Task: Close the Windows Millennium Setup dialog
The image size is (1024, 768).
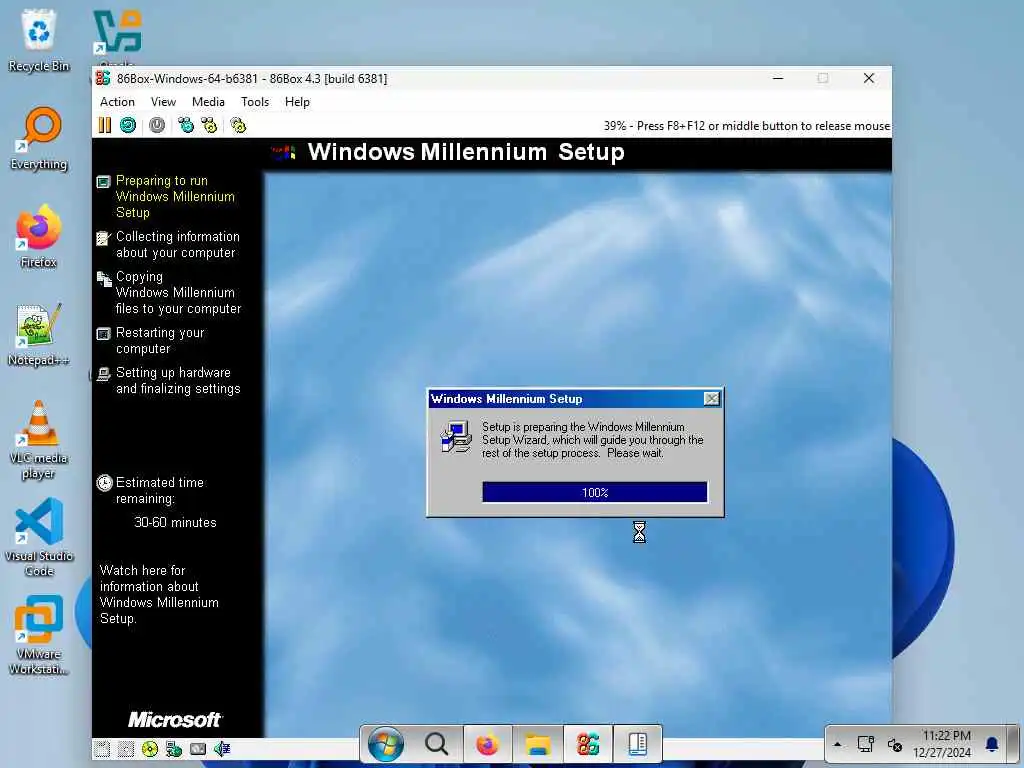Action: click(712, 398)
